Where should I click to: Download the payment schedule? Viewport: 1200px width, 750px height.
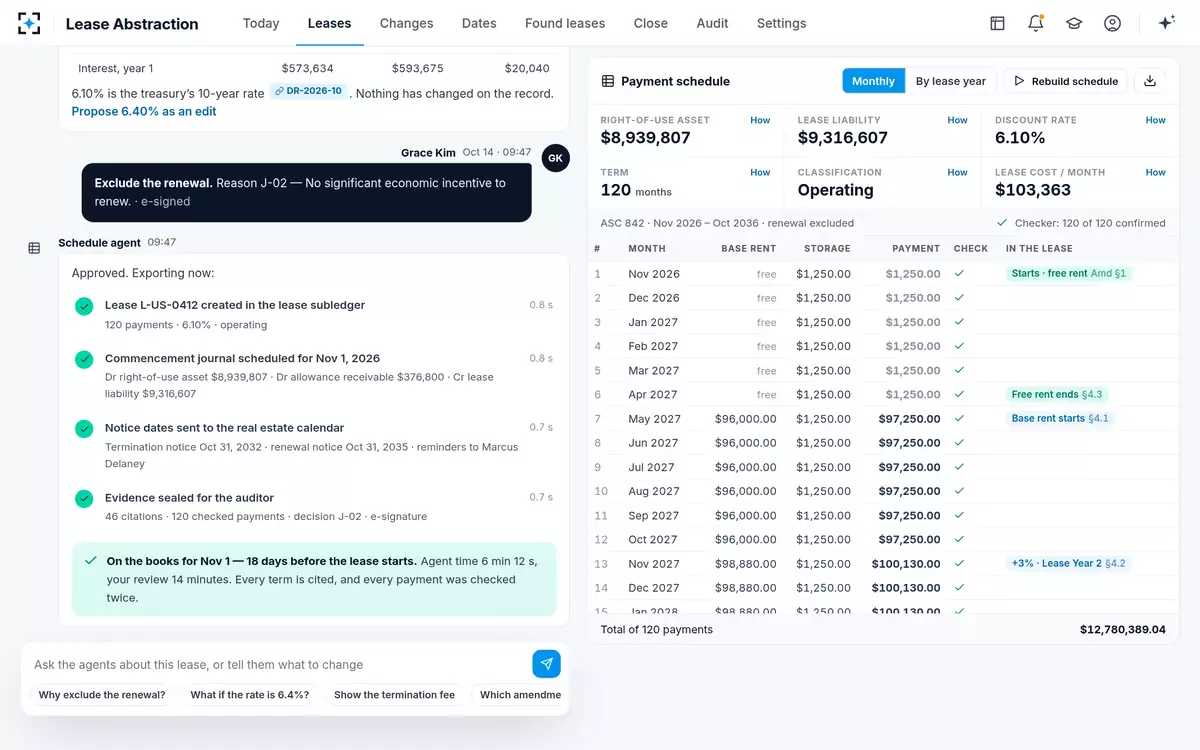coord(1150,81)
